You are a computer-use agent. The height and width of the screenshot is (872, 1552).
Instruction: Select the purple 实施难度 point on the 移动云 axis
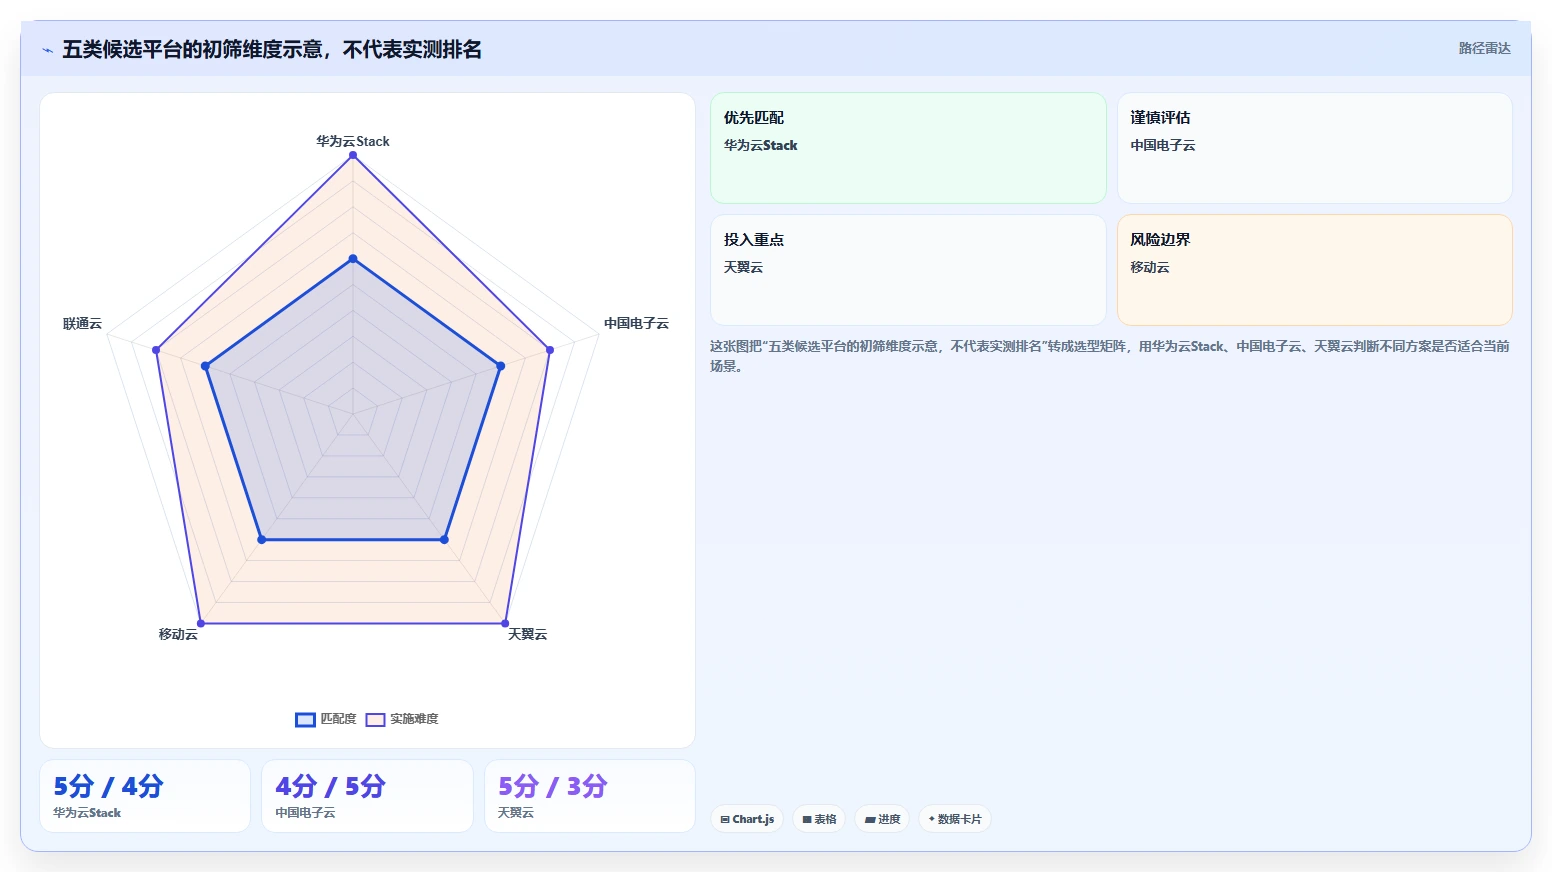click(x=201, y=624)
